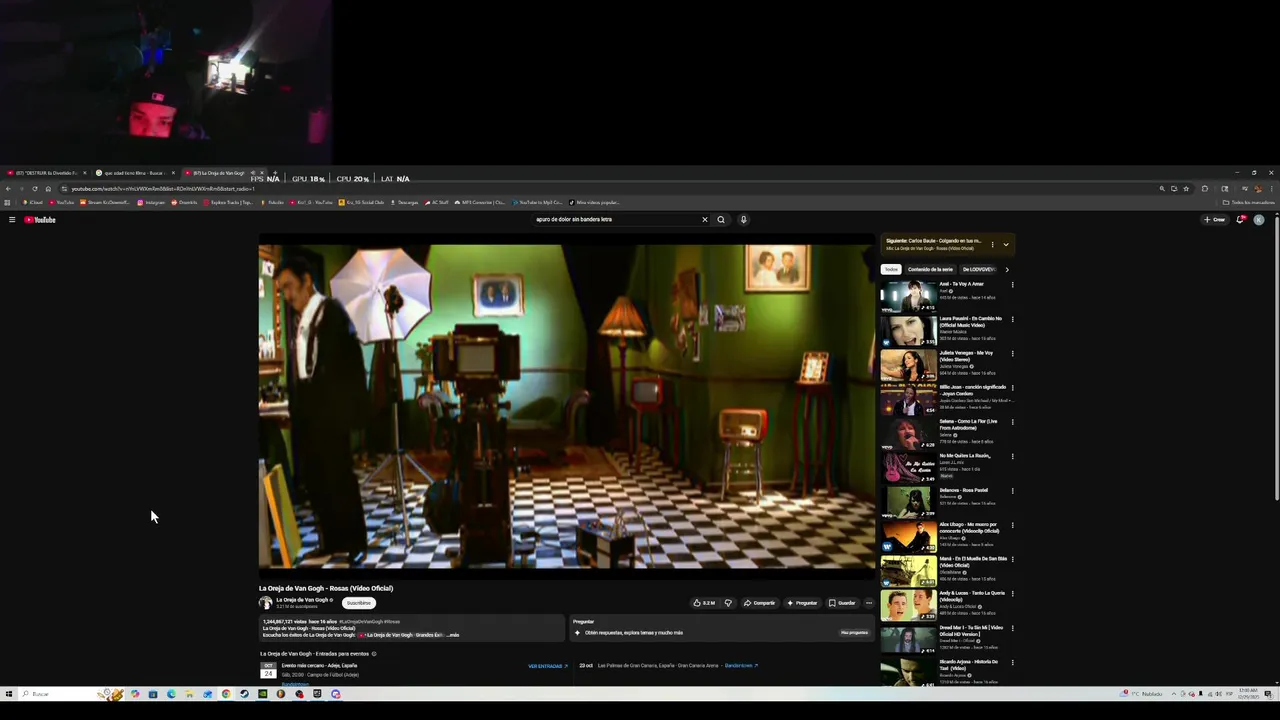Click Ricardo Arjona Historia De Taxi title
1280x720 pixels.
(968, 665)
